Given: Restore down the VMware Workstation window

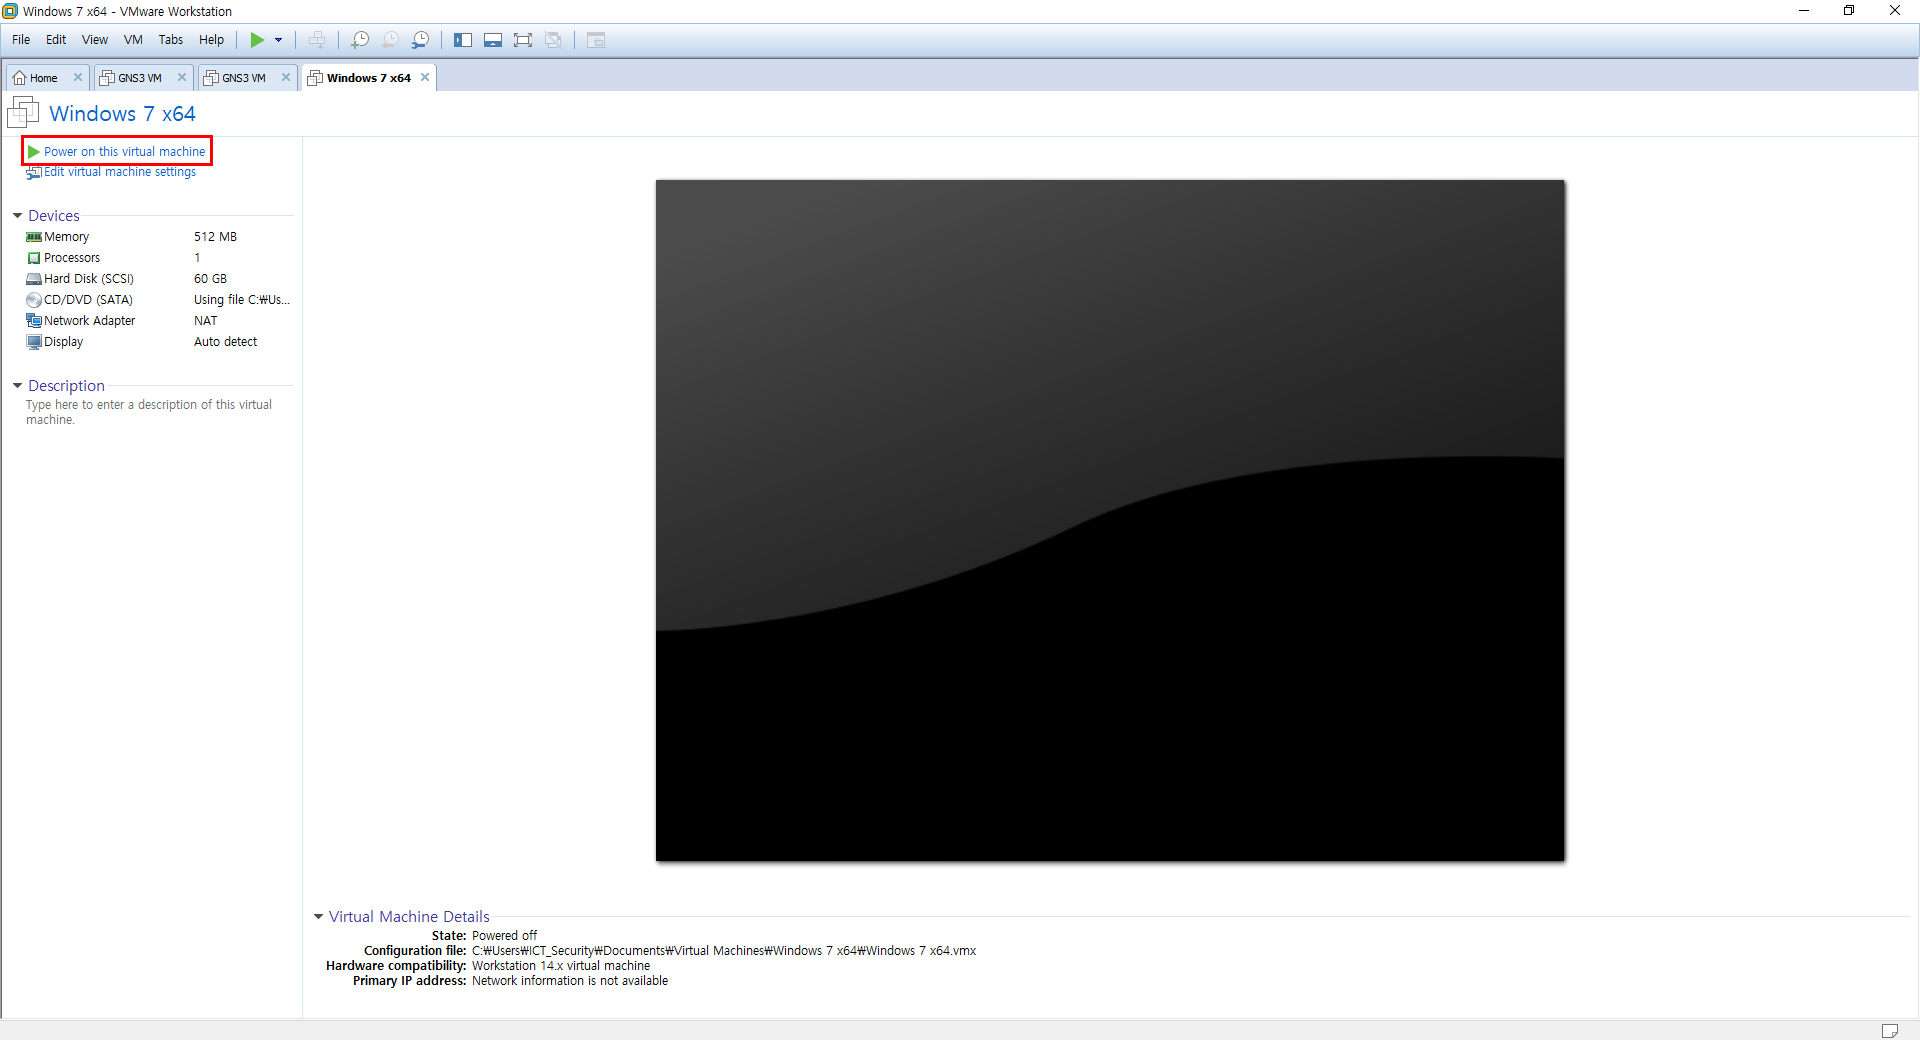Looking at the screenshot, I should (1849, 11).
